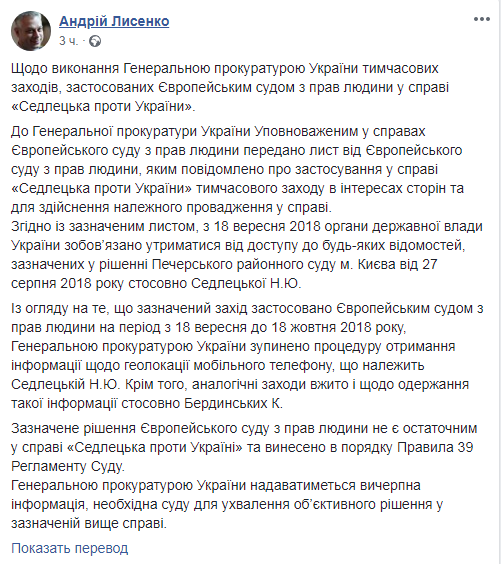Screen dimensions: 501x564
Task: Click the sentence starting 'Зазначене рішення Європейського суду'
Action: 244,447
